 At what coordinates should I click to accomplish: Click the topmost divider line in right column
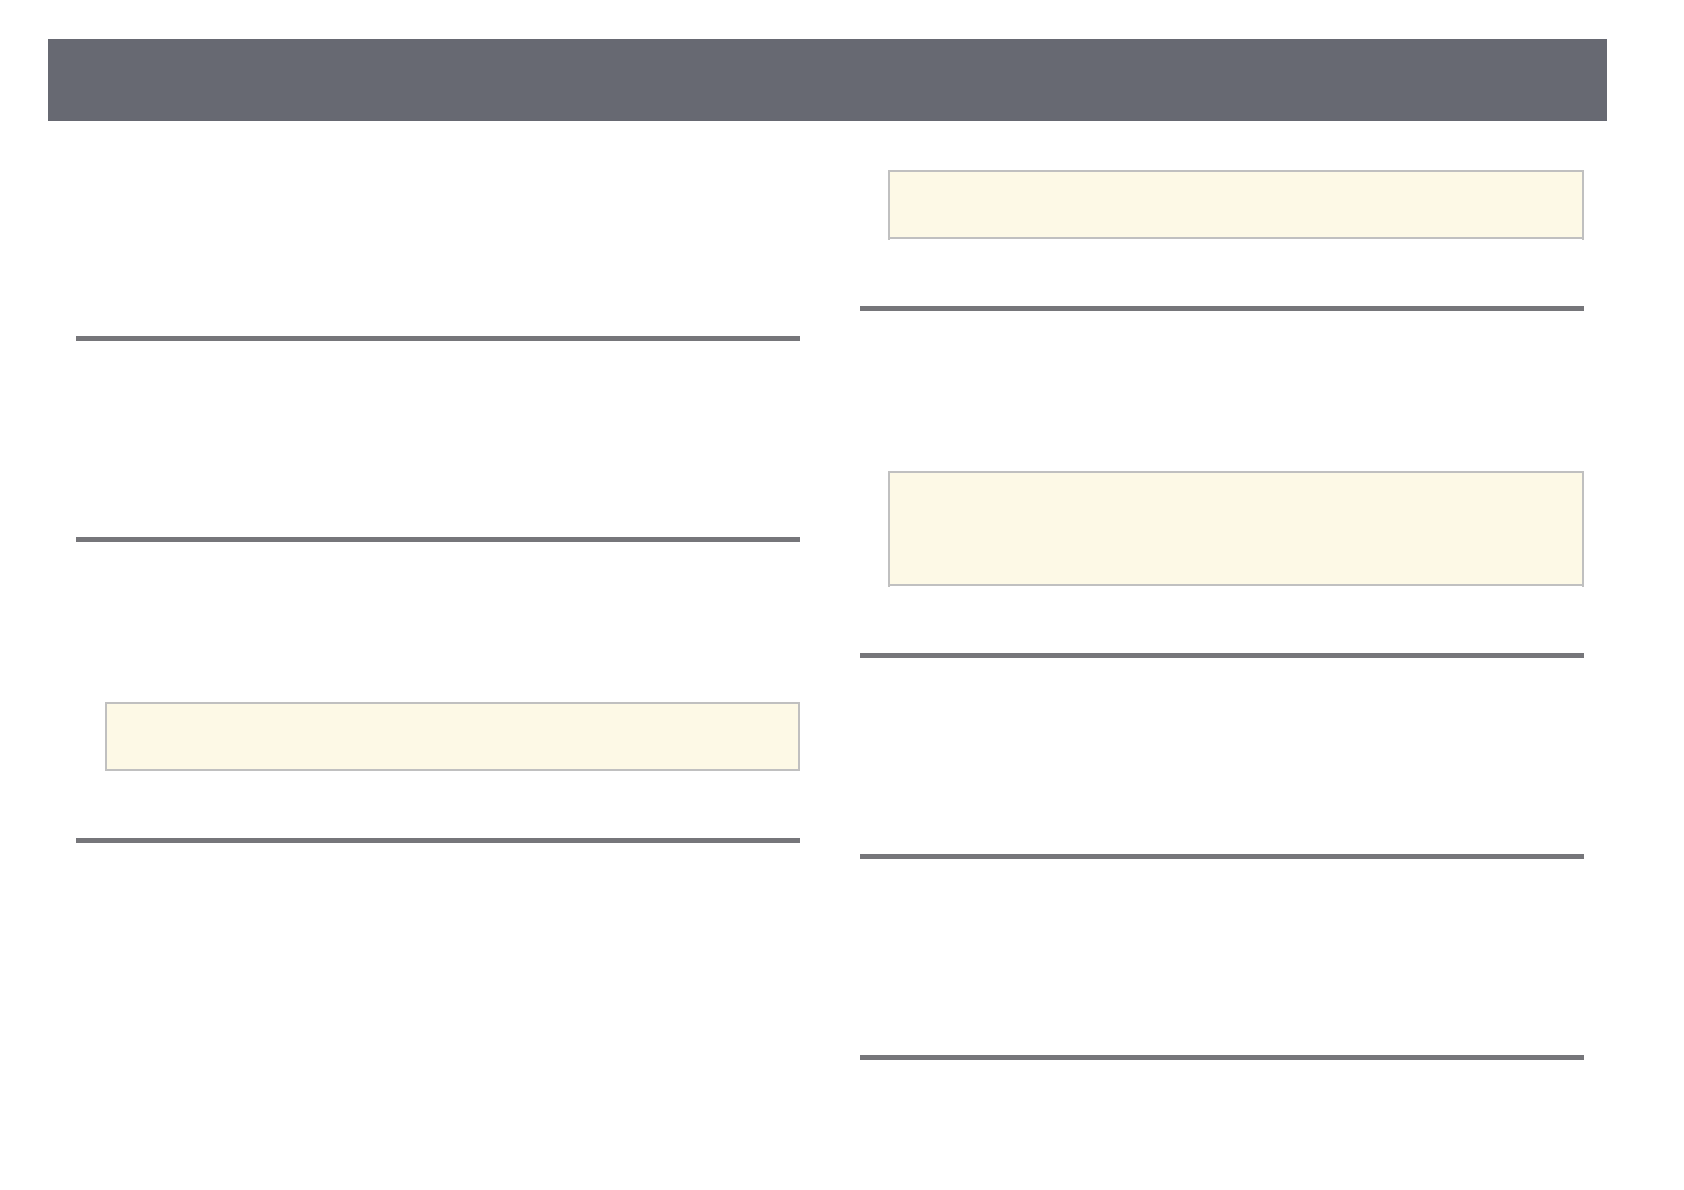point(1221,309)
